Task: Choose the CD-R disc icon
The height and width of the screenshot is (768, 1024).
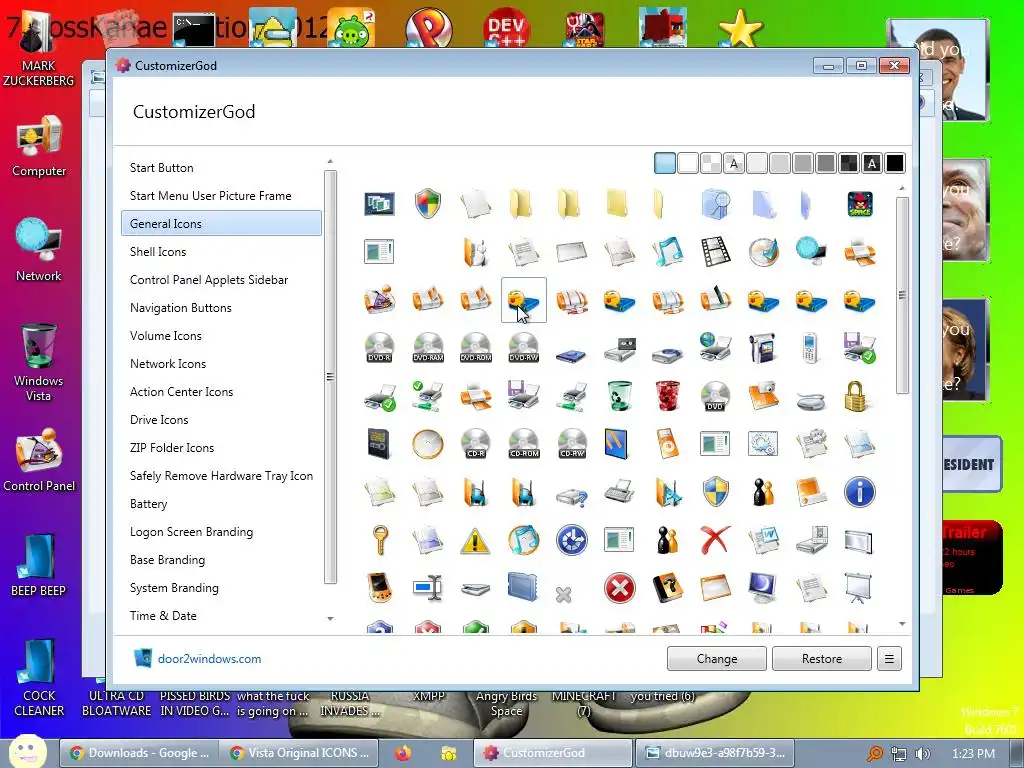Action: [475, 444]
